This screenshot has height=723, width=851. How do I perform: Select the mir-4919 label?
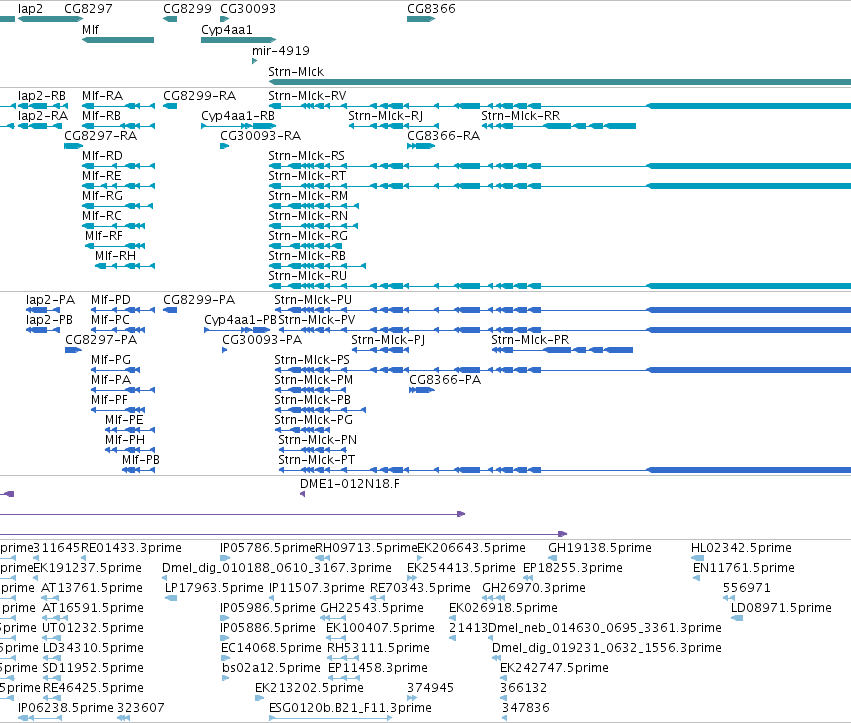point(281,50)
